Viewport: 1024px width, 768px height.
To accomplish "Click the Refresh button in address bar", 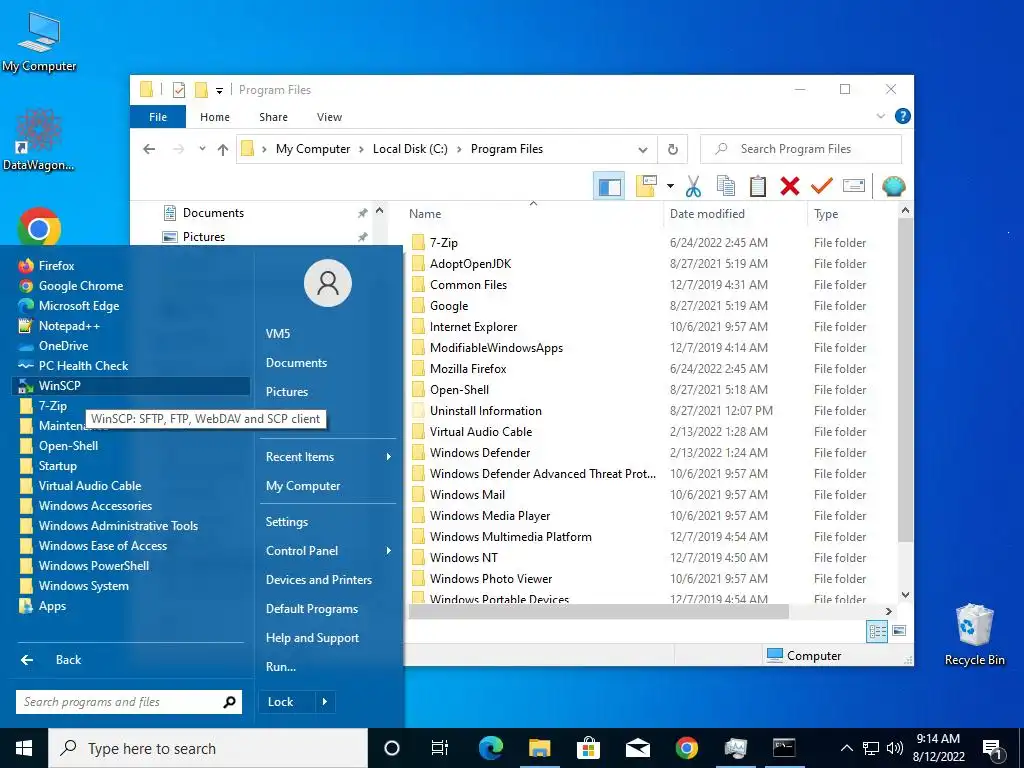I will pyautogui.click(x=673, y=150).
